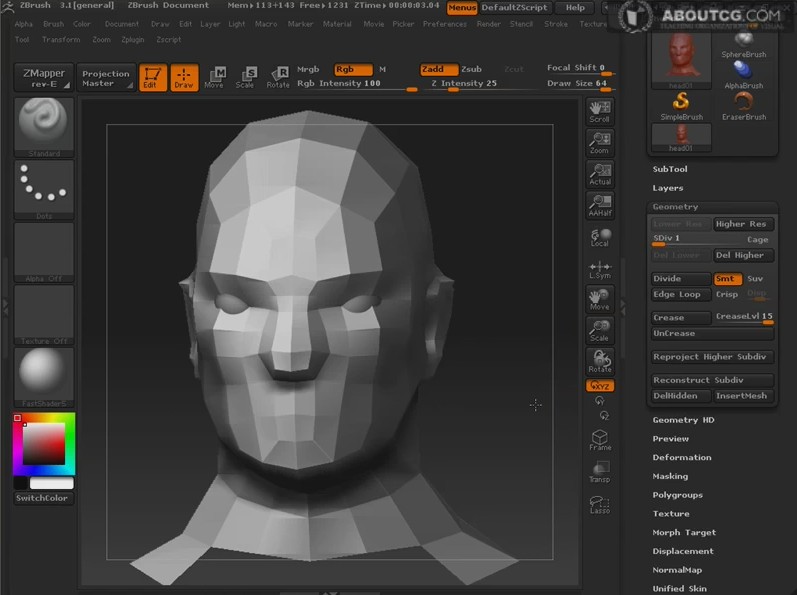Select the SimpleBrush tool
This screenshot has width=797, height=595.
681,107
